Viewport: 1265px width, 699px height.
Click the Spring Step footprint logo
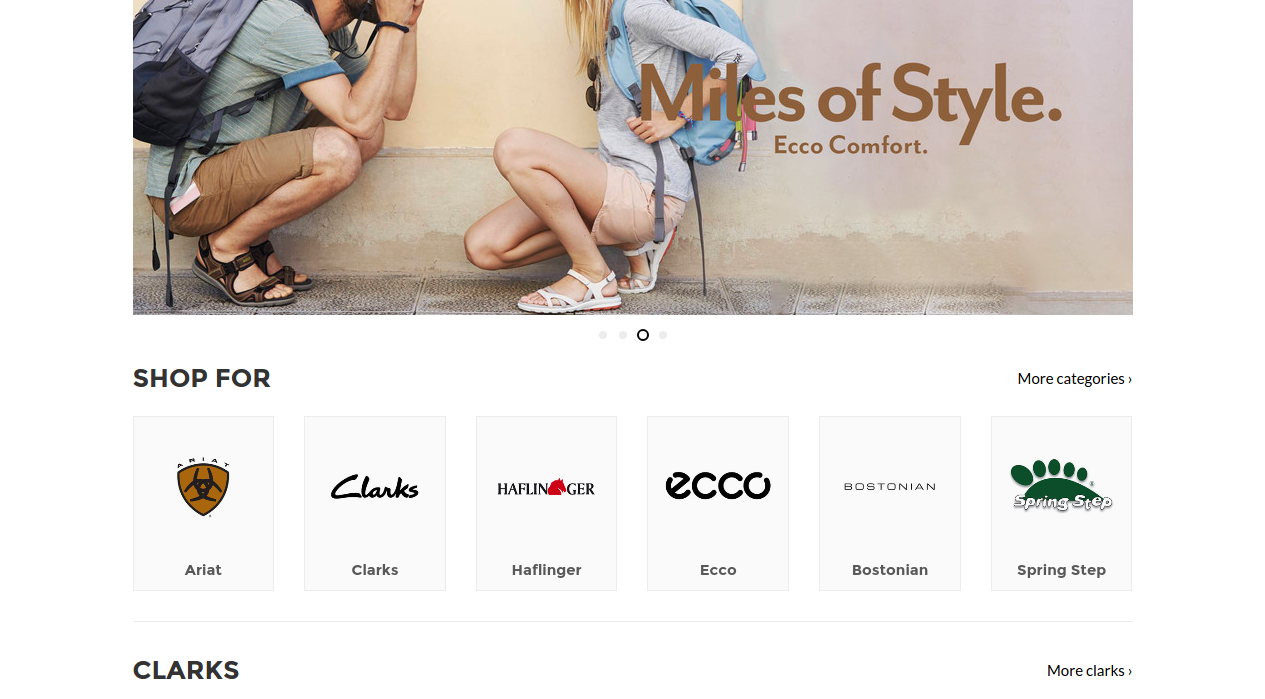[x=1061, y=486]
